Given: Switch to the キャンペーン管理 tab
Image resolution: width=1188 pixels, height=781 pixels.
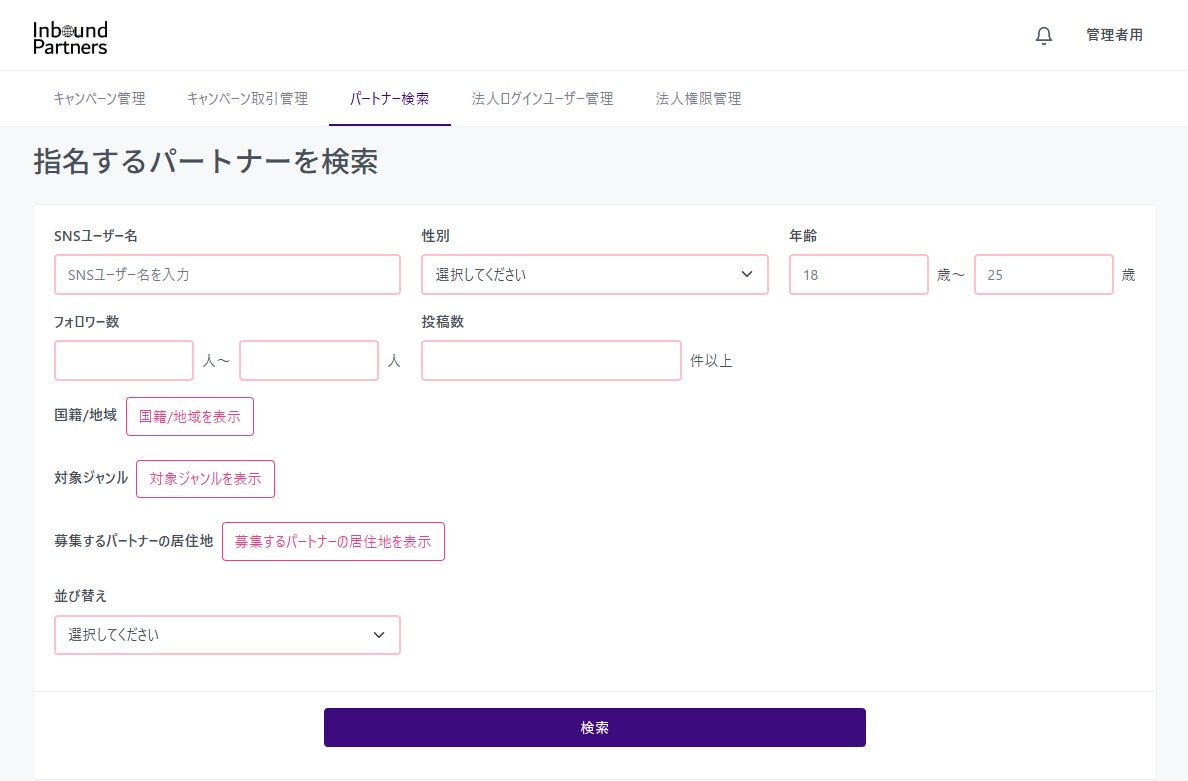Looking at the screenshot, I should point(99,99).
